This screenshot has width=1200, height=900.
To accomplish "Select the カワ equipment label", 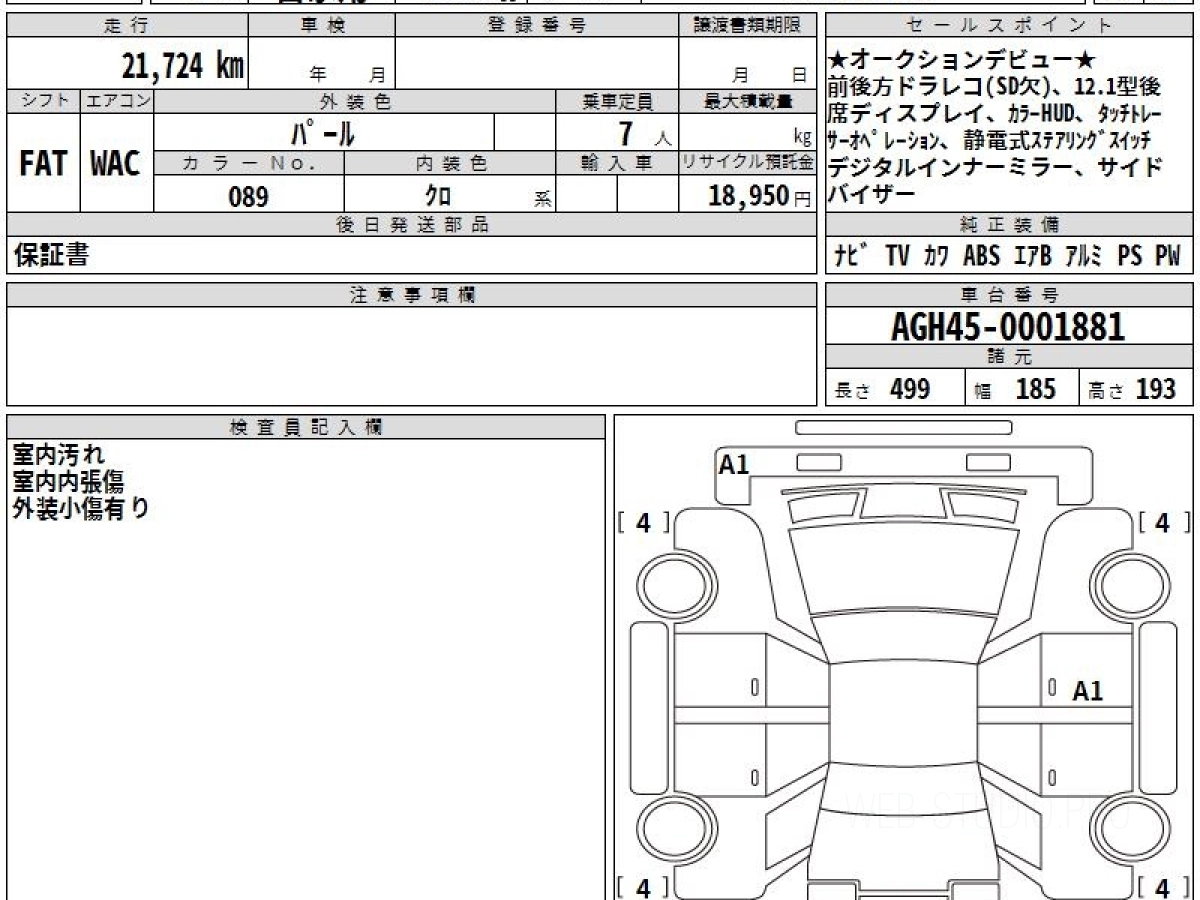I will click(x=937, y=256).
